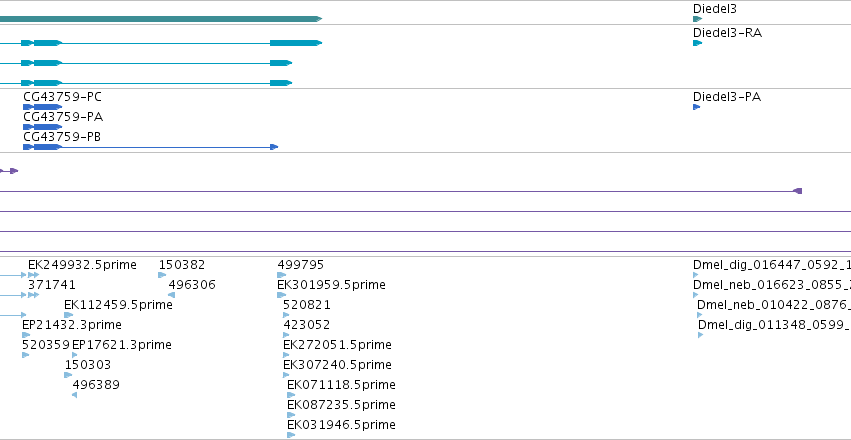Click the Dmel_dig_016447_0592 read label
851x440 pixels.
(772, 265)
